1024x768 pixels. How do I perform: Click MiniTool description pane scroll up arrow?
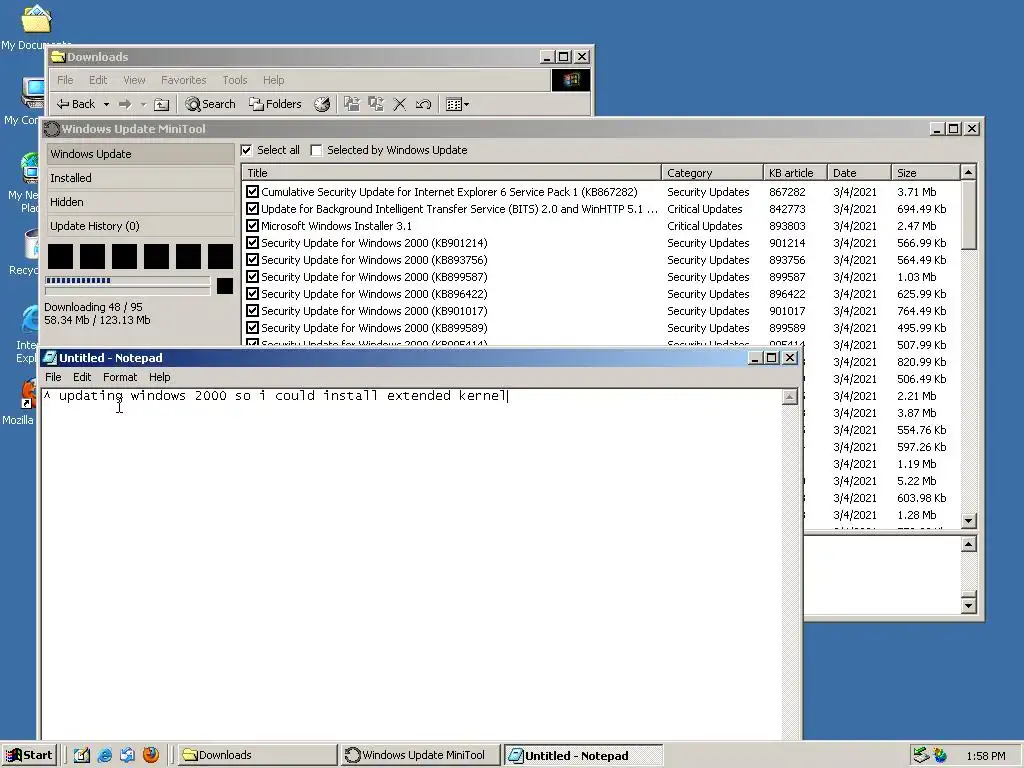click(x=968, y=544)
